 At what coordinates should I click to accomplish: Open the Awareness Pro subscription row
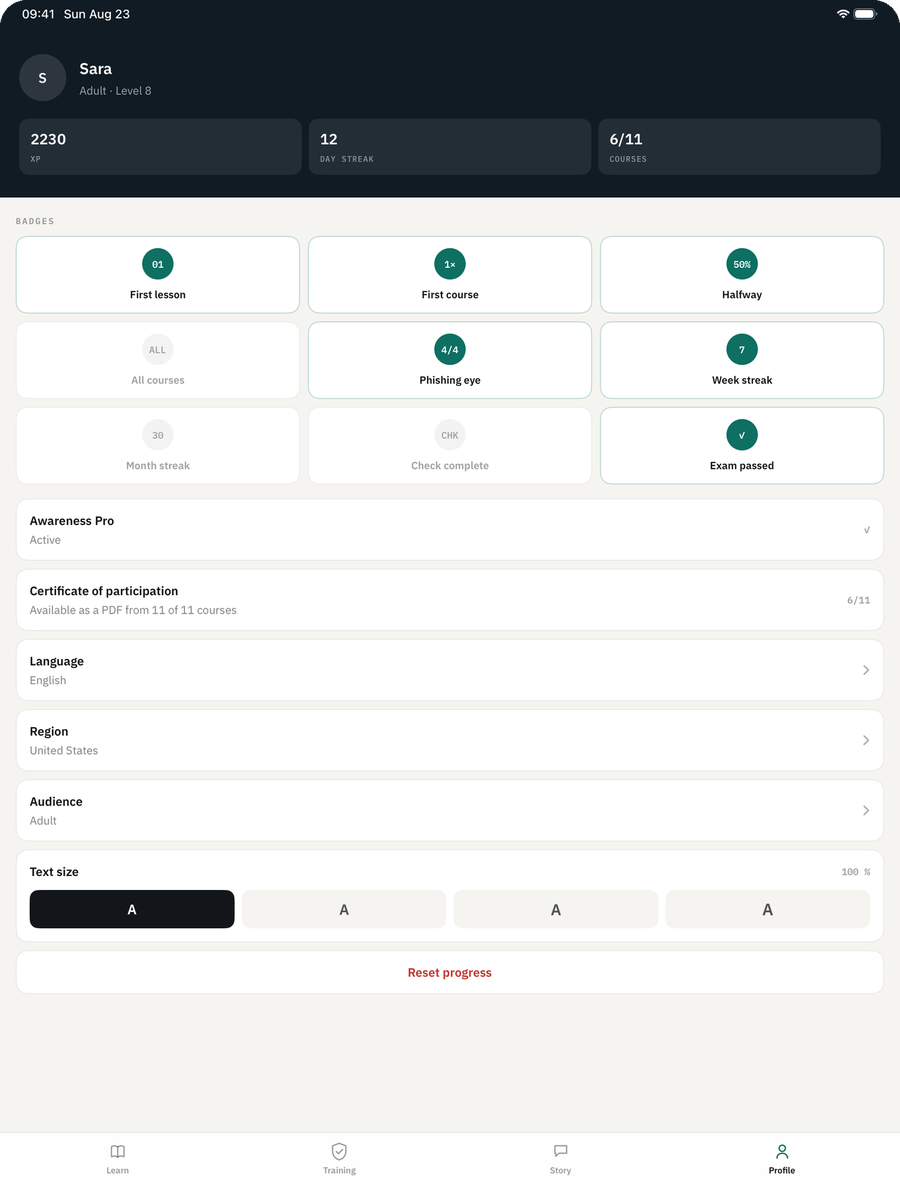pyautogui.click(x=450, y=530)
